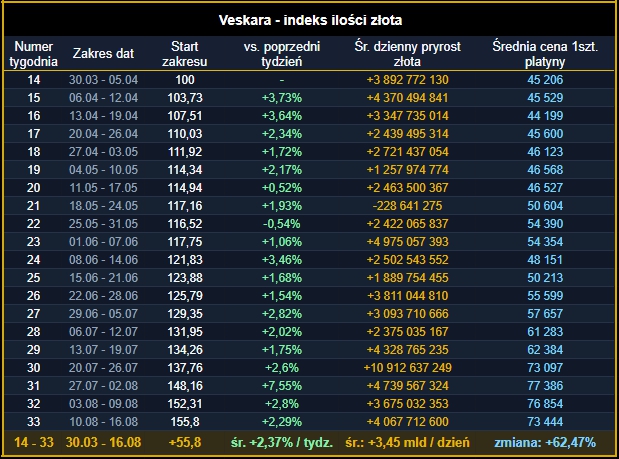Select the date range '20.04 - 26.04'

pyautogui.click(x=103, y=134)
